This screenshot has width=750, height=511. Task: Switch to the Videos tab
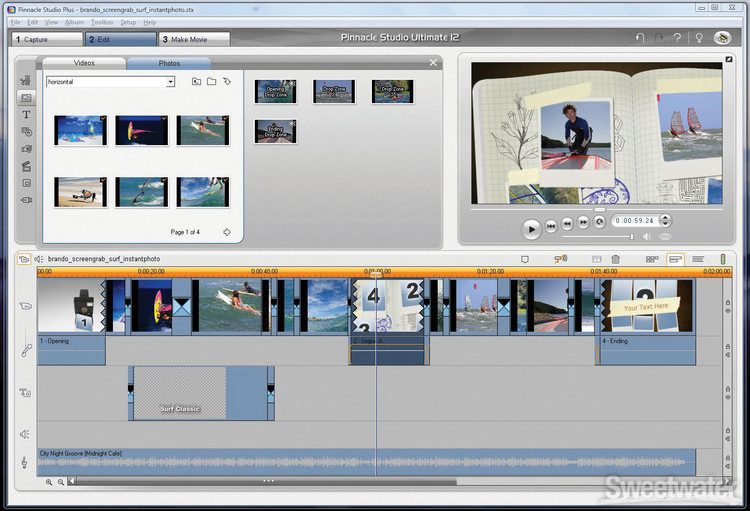(85, 63)
